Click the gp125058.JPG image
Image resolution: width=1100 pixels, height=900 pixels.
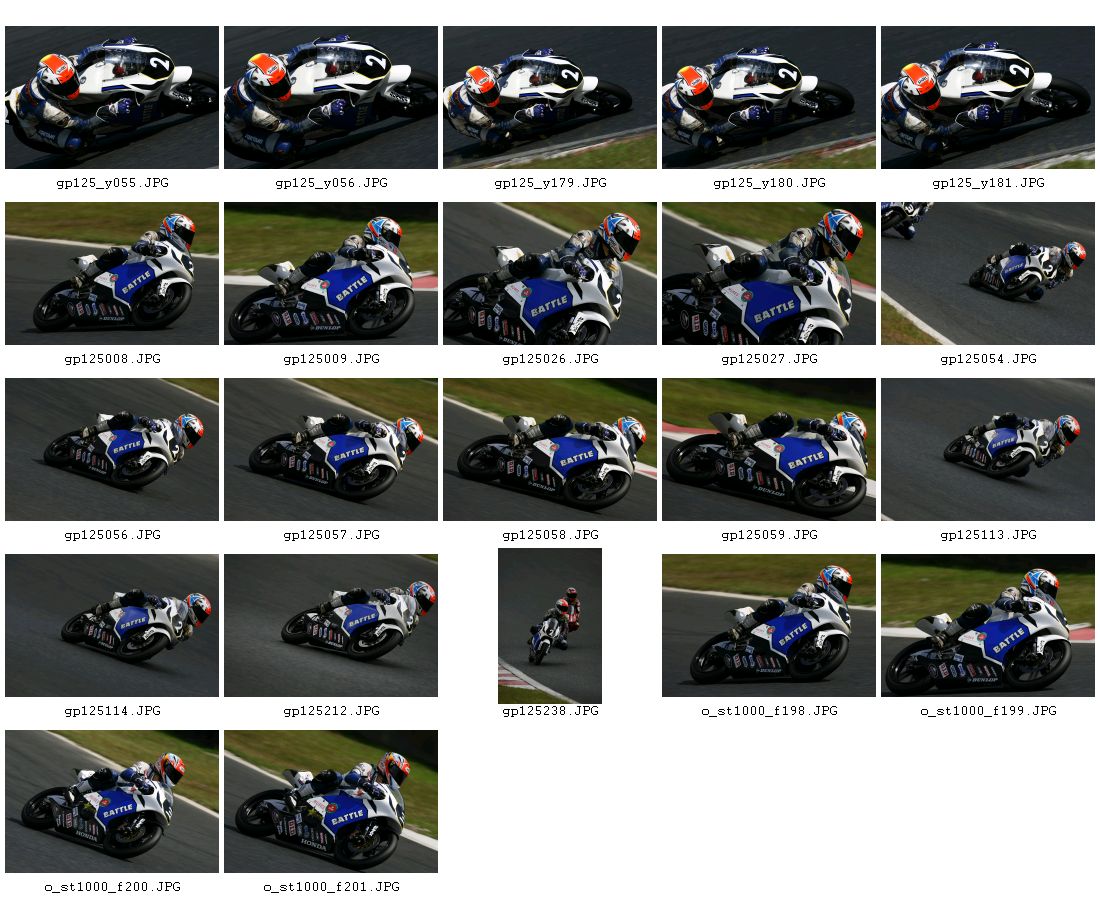(549, 450)
